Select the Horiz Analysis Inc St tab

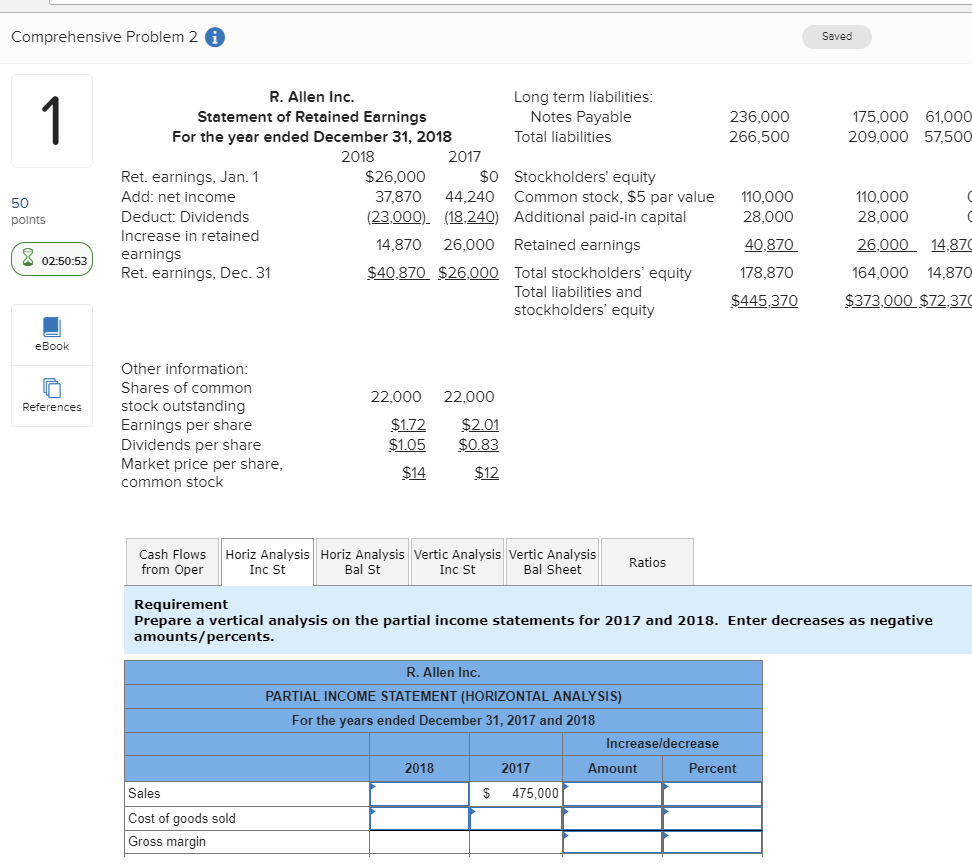(x=266, y=562)
